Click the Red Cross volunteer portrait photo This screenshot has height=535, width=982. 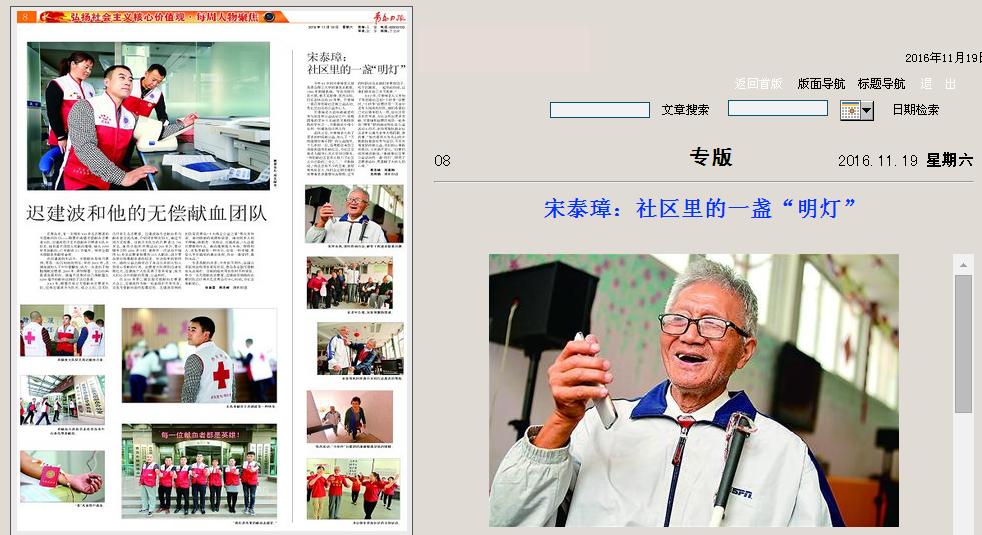[x=199, y=355]
